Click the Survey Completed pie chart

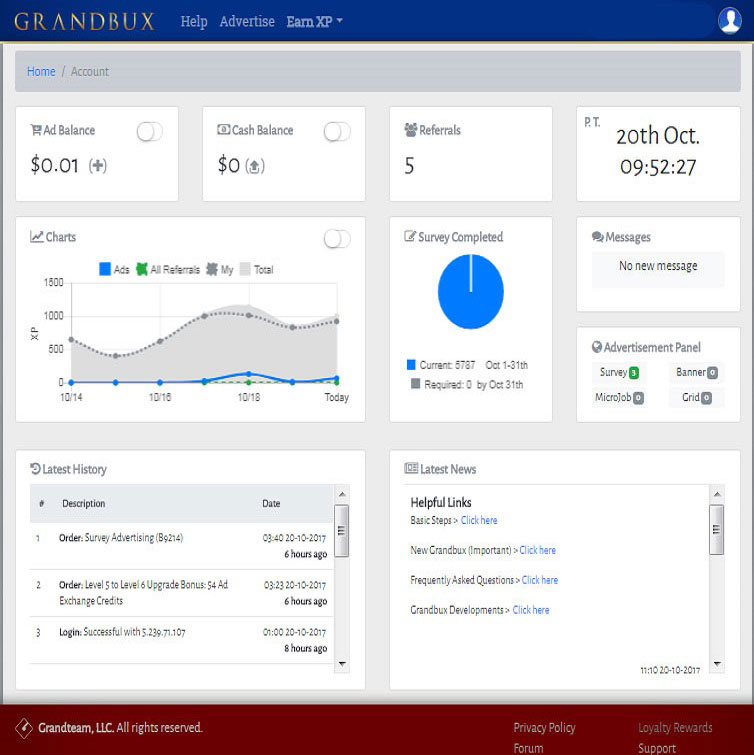[470, 292]
